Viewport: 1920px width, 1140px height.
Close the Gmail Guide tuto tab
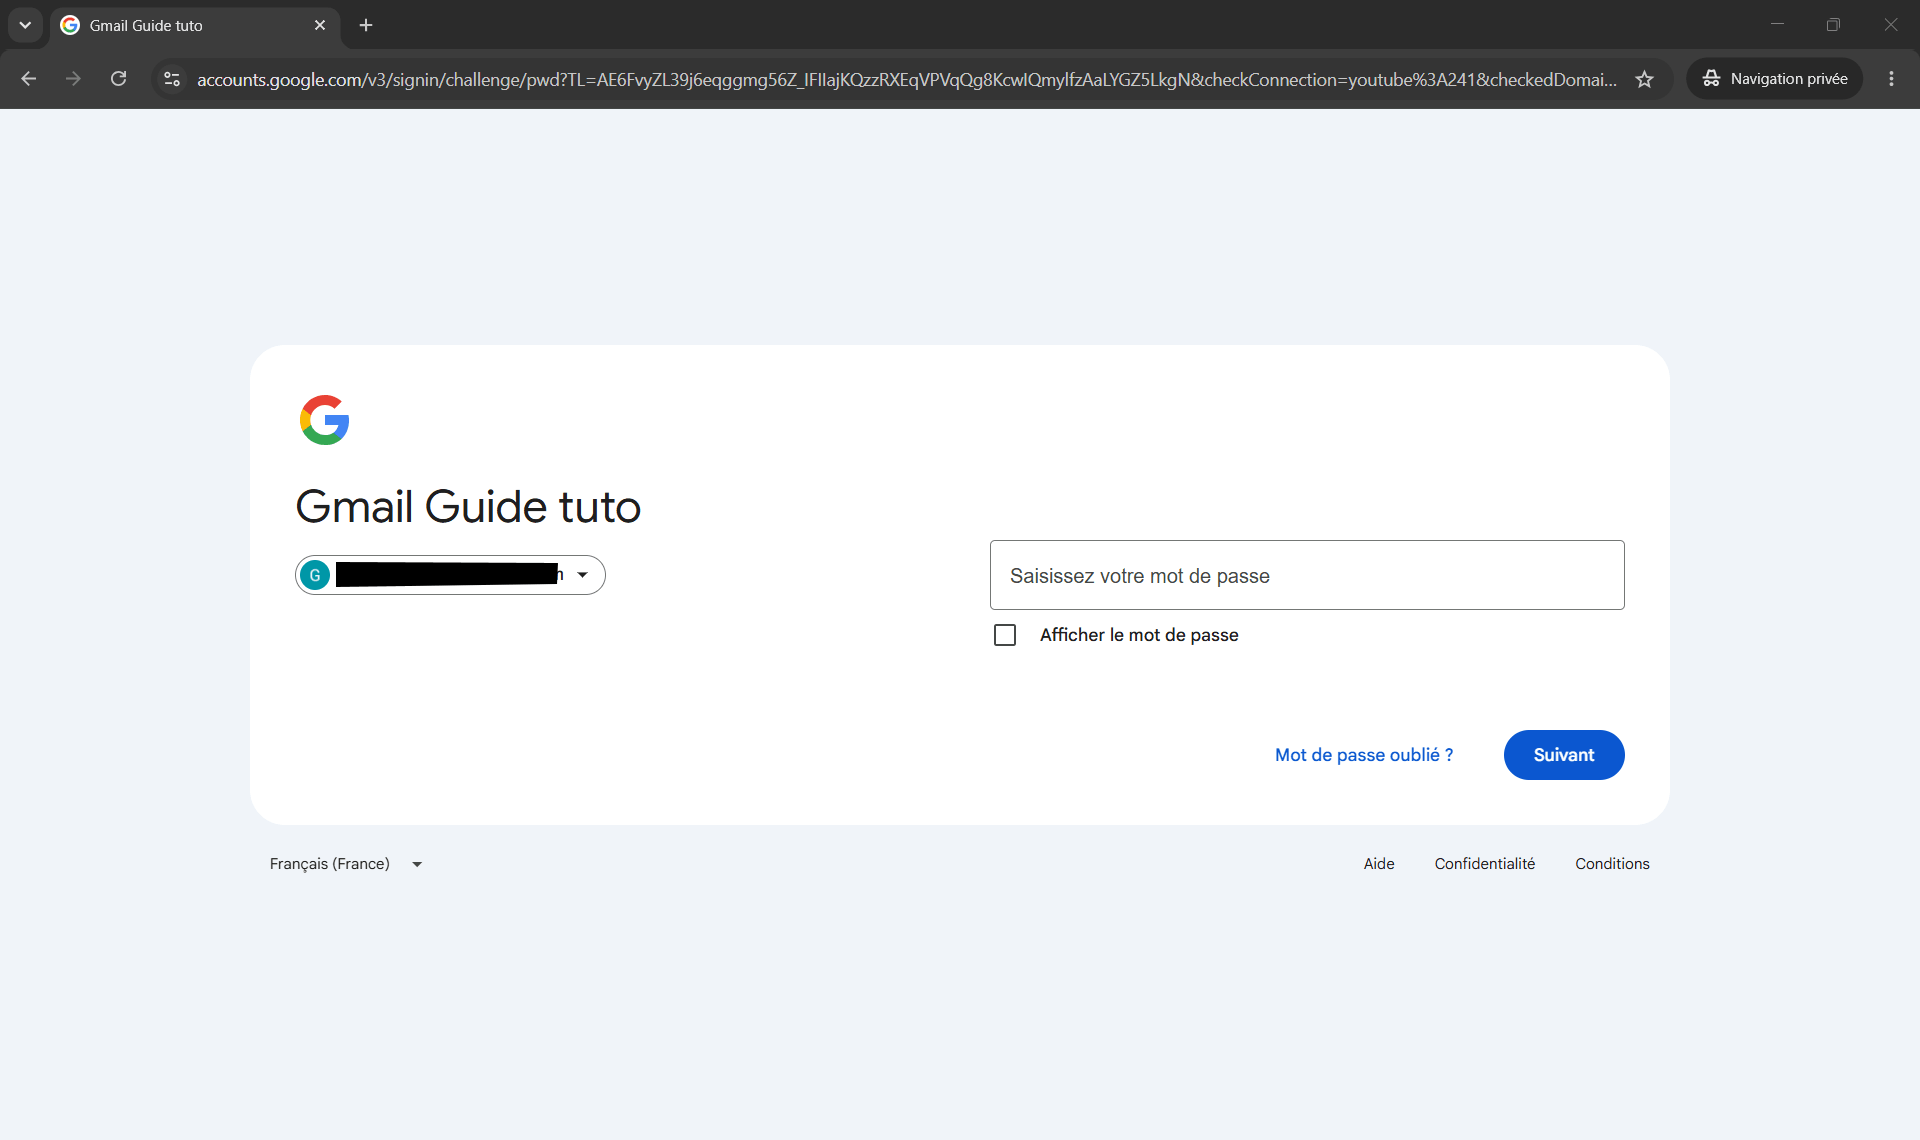point(320,25)
